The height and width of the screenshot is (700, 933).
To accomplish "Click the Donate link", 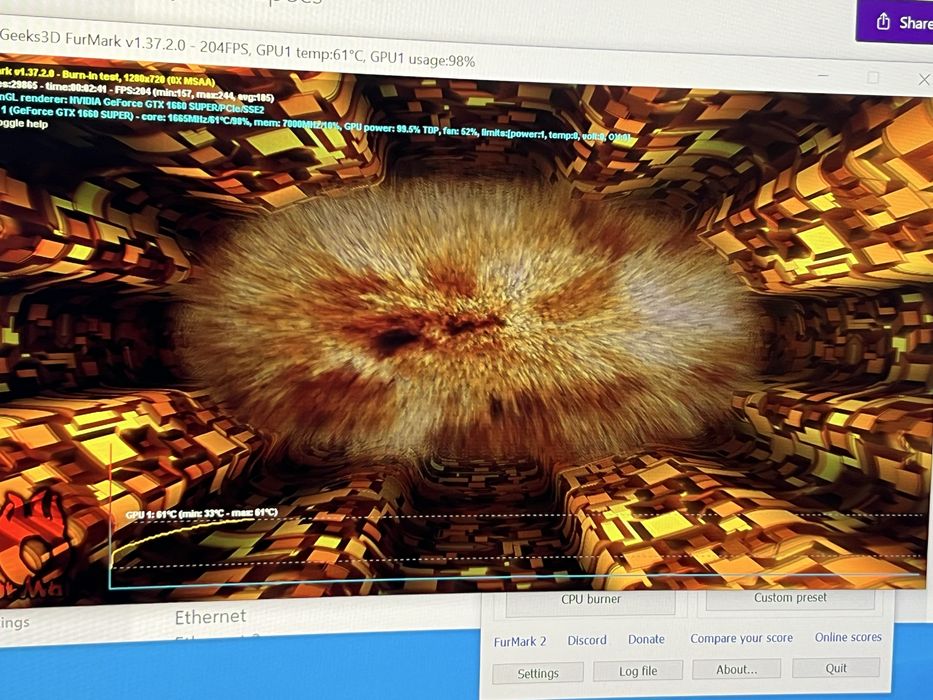I will [x=646, y=639].
